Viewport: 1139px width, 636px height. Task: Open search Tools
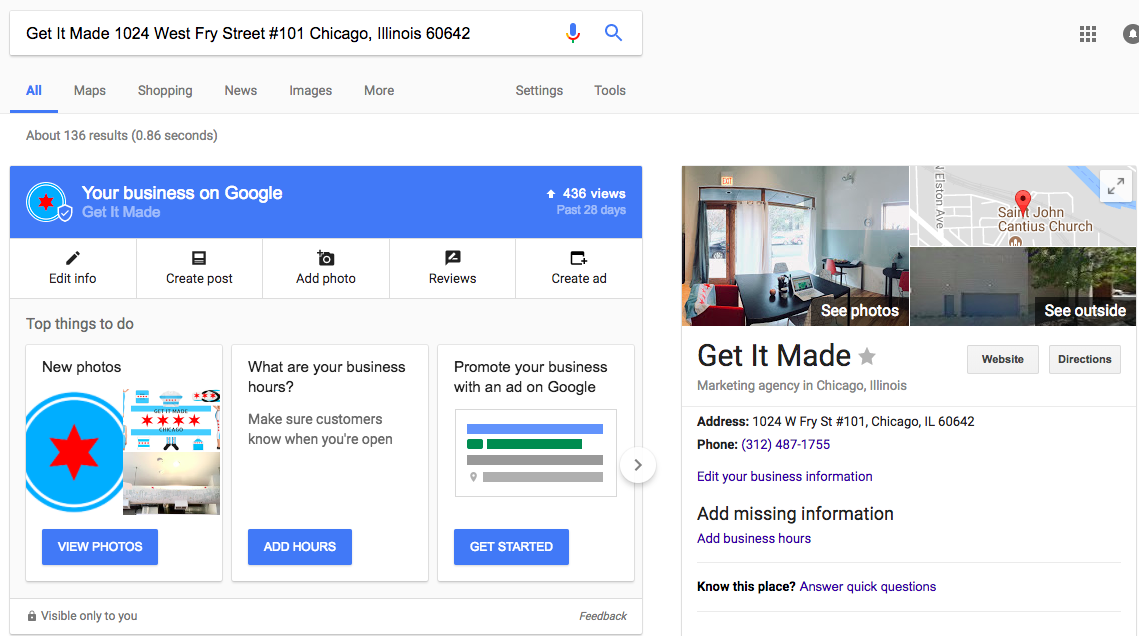coord(609,91)
